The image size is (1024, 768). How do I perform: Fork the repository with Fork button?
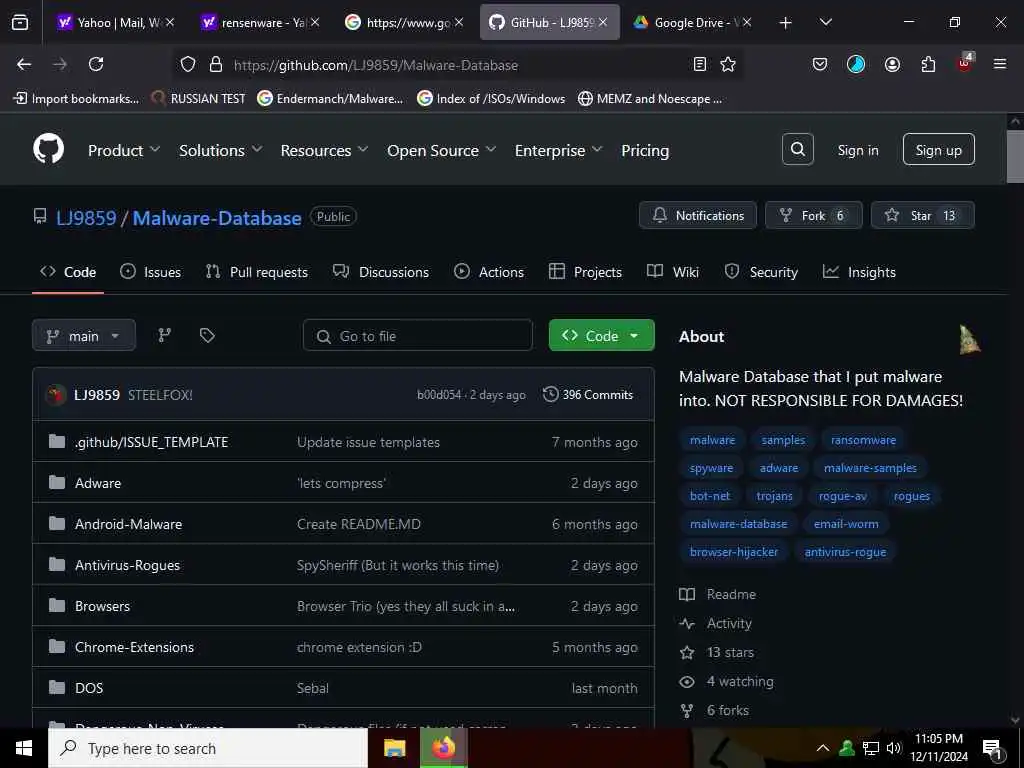tap(814, 216)
